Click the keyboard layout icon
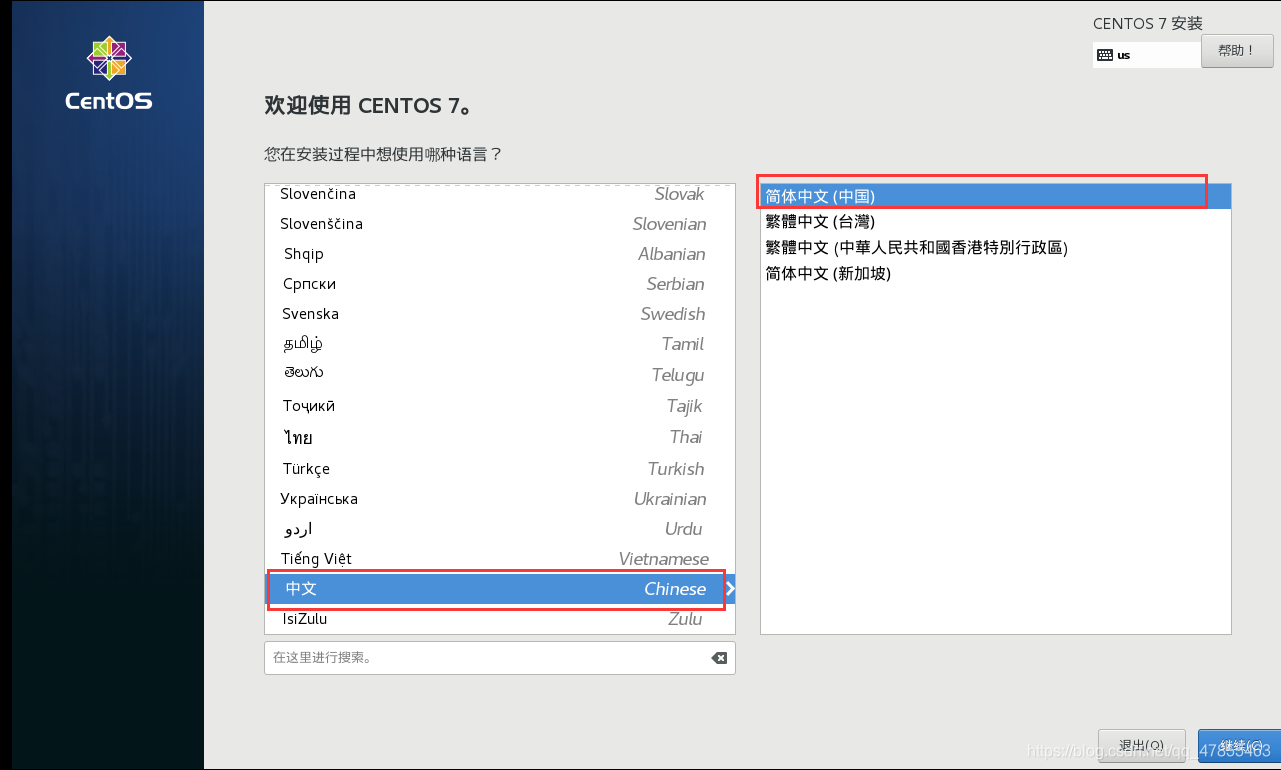The width and height of the screenshot is (1281, 770). (1105, 55)
